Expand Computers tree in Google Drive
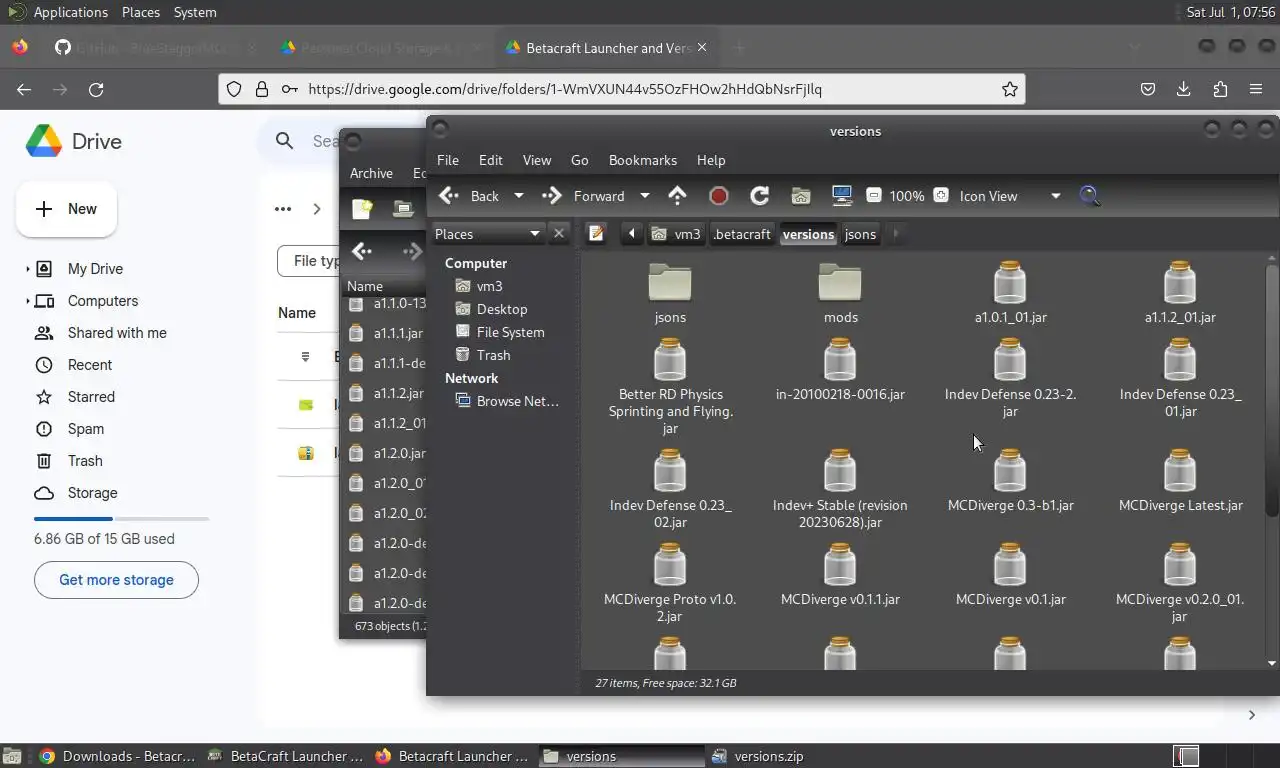Image resolution: width=1280 pixels, height=768 pixels. click(27, 301)
